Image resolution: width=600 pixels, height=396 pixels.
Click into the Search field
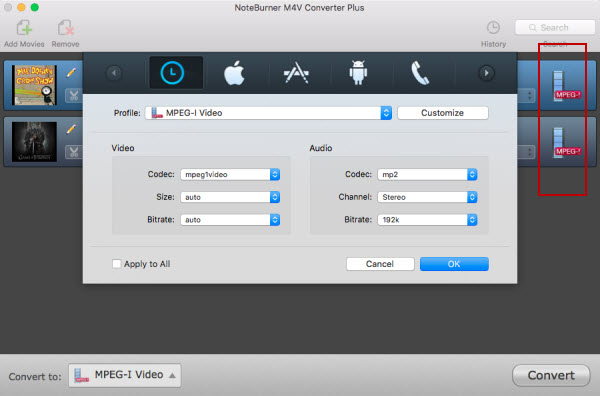click(x=555, y=28)
